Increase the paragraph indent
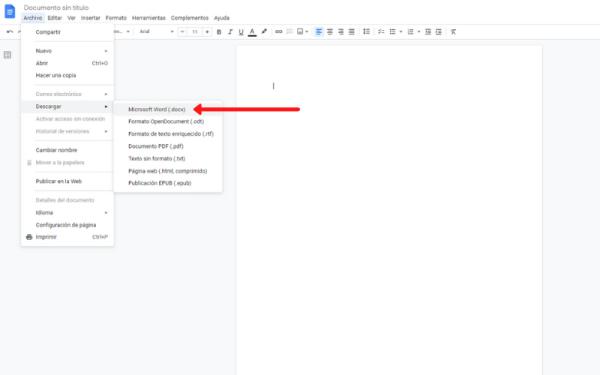Image resolution: width=600 pixels, height=375 pixels. (x=439, y=32)
